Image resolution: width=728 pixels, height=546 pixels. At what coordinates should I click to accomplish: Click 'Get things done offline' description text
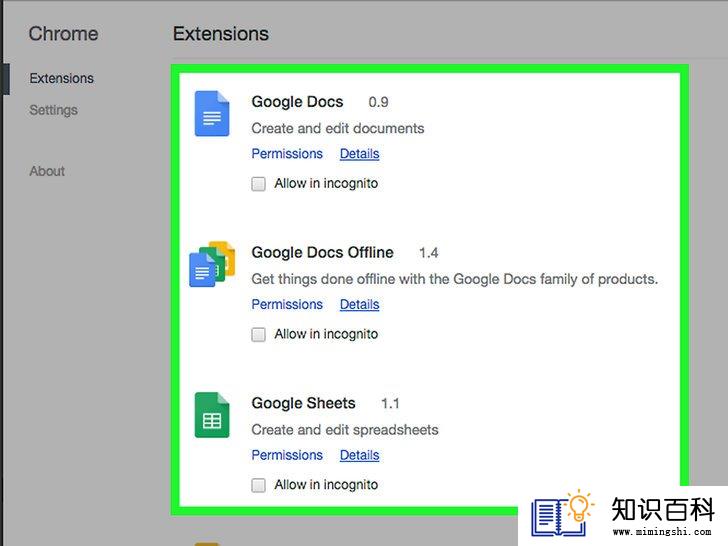click(x=455, y=279)
